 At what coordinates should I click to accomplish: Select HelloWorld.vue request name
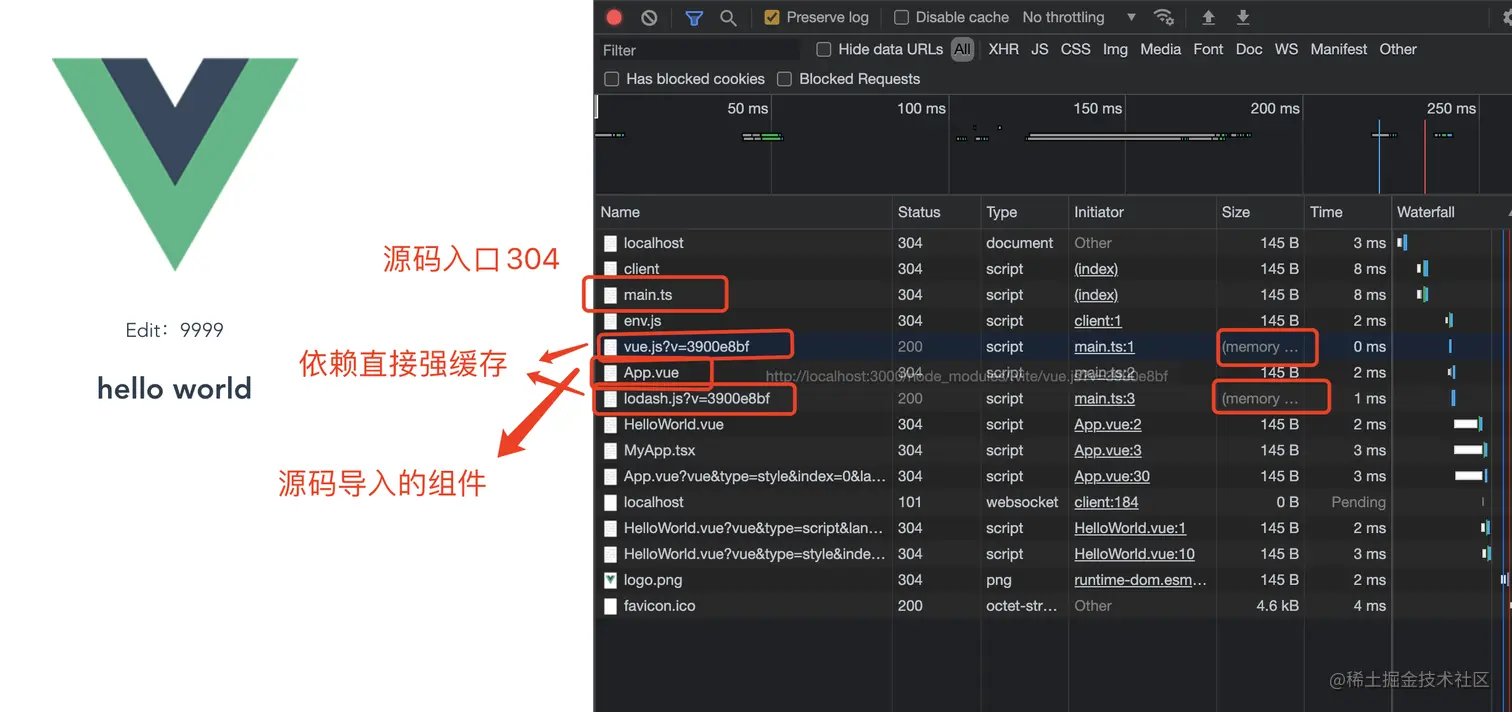(x=673, y=424)
